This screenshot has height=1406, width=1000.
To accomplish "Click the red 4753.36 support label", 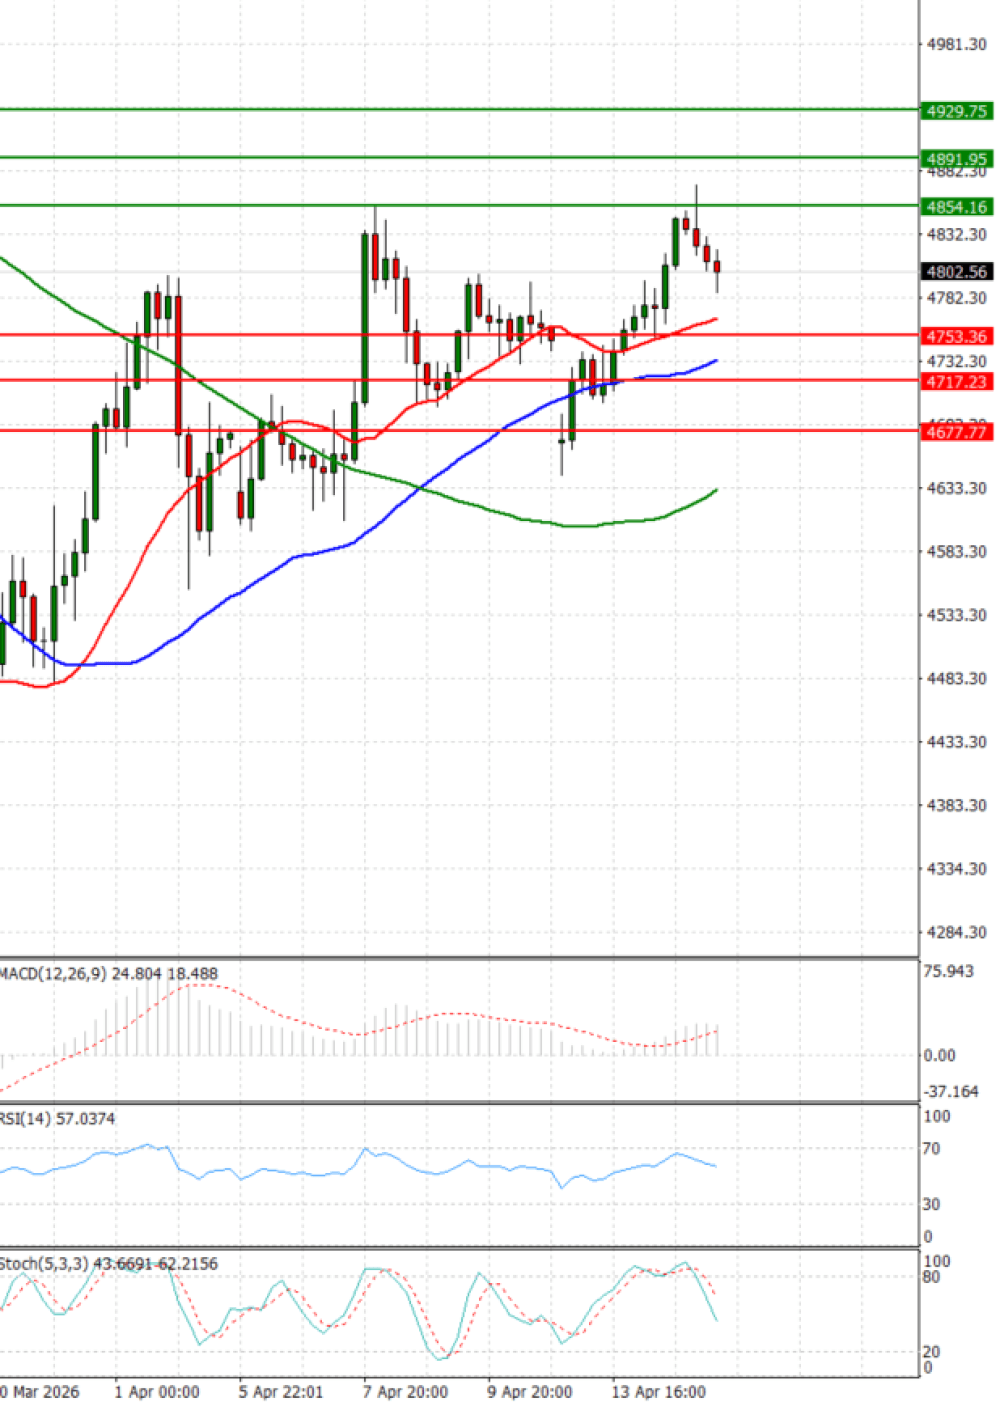I will coord(956,337).
